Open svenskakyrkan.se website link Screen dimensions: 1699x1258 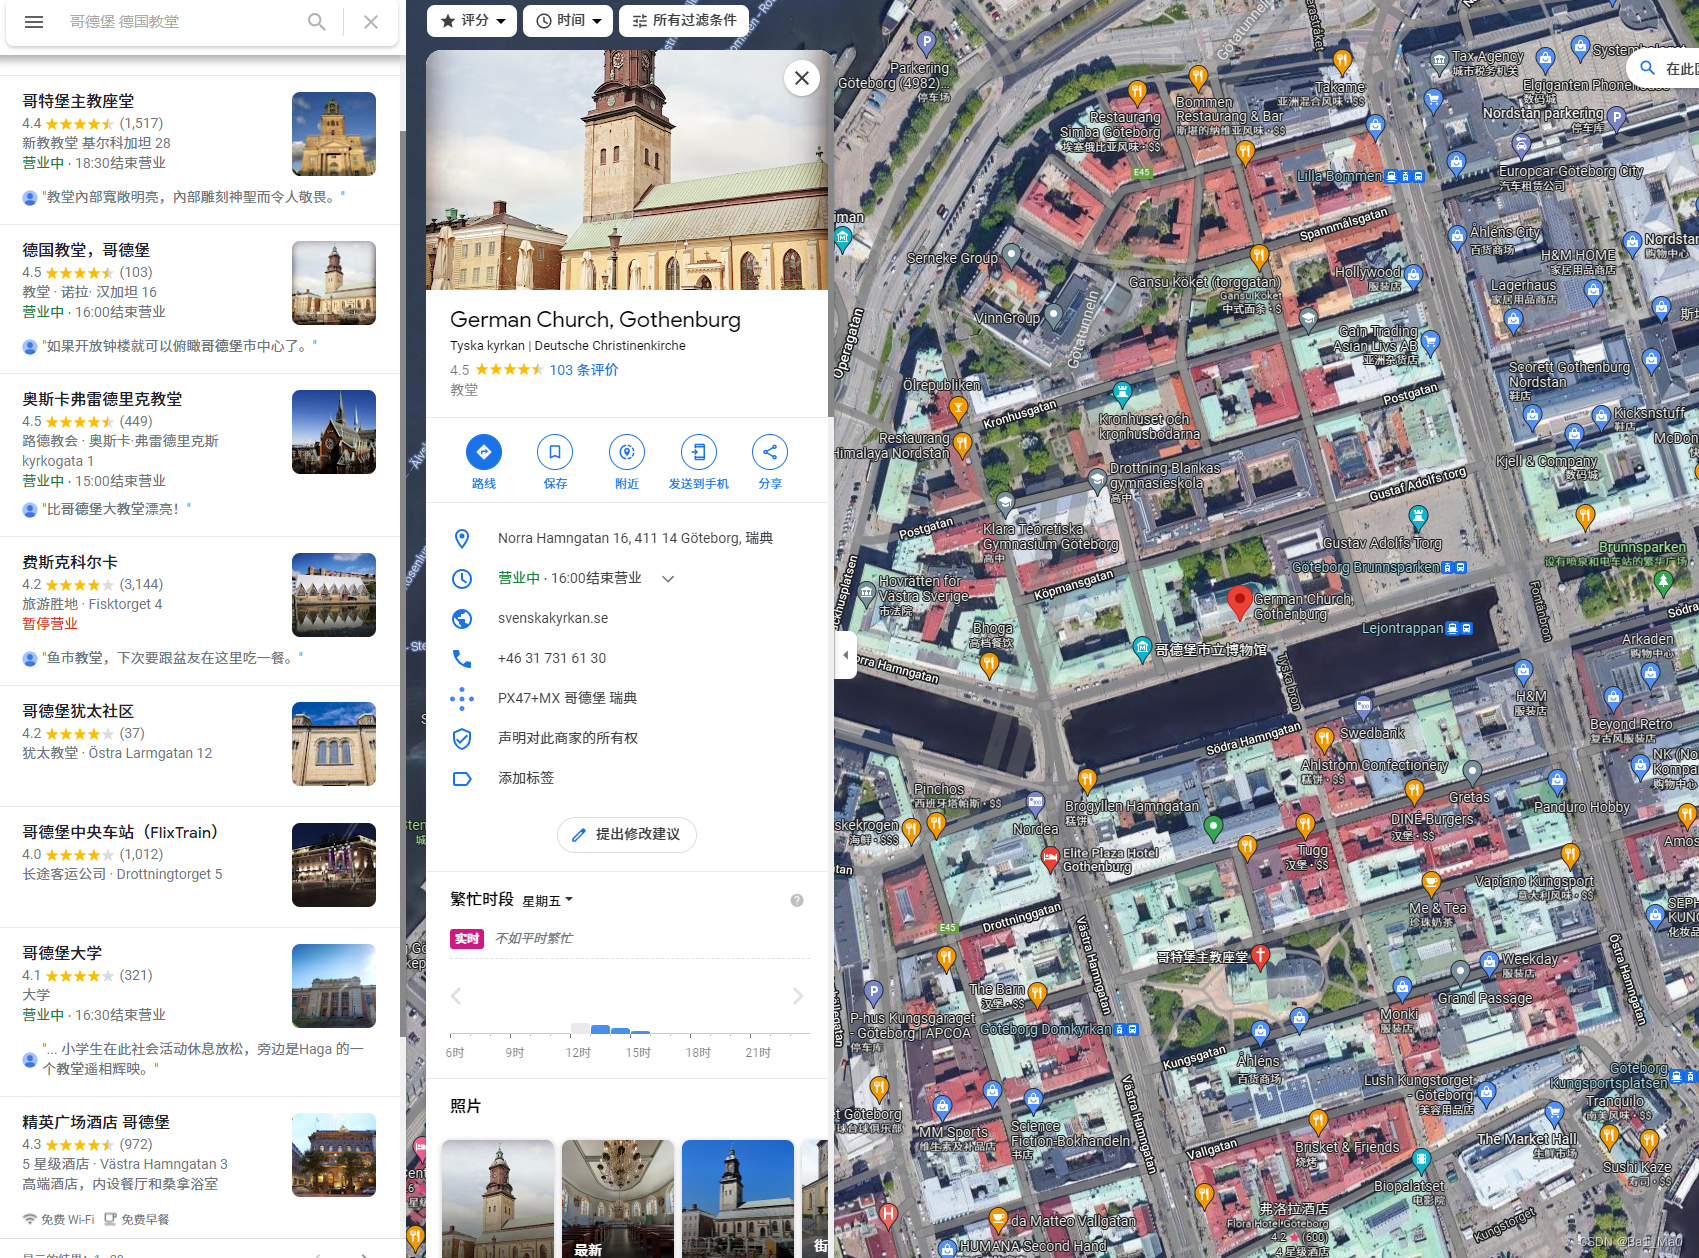coord(553,618)
